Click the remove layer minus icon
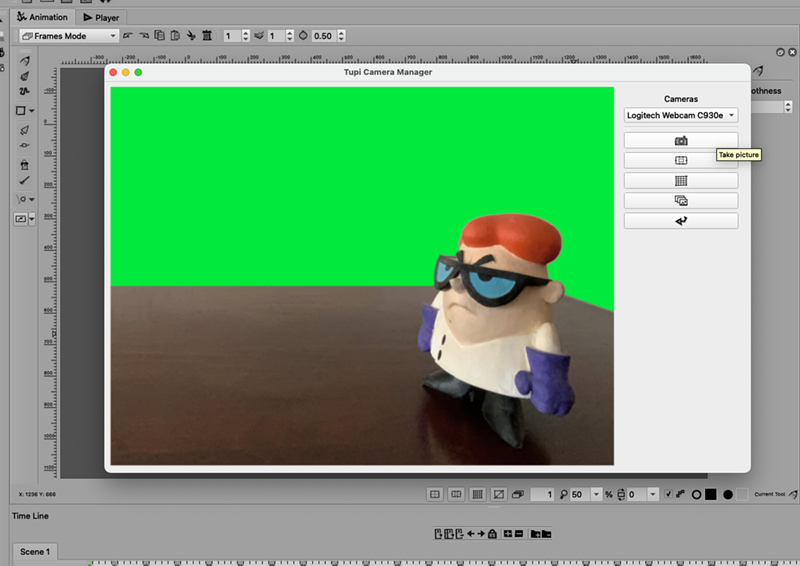Image resolution: width=800 pixels, height=566 pixels. pyautogui.click(x=519, y=534)
